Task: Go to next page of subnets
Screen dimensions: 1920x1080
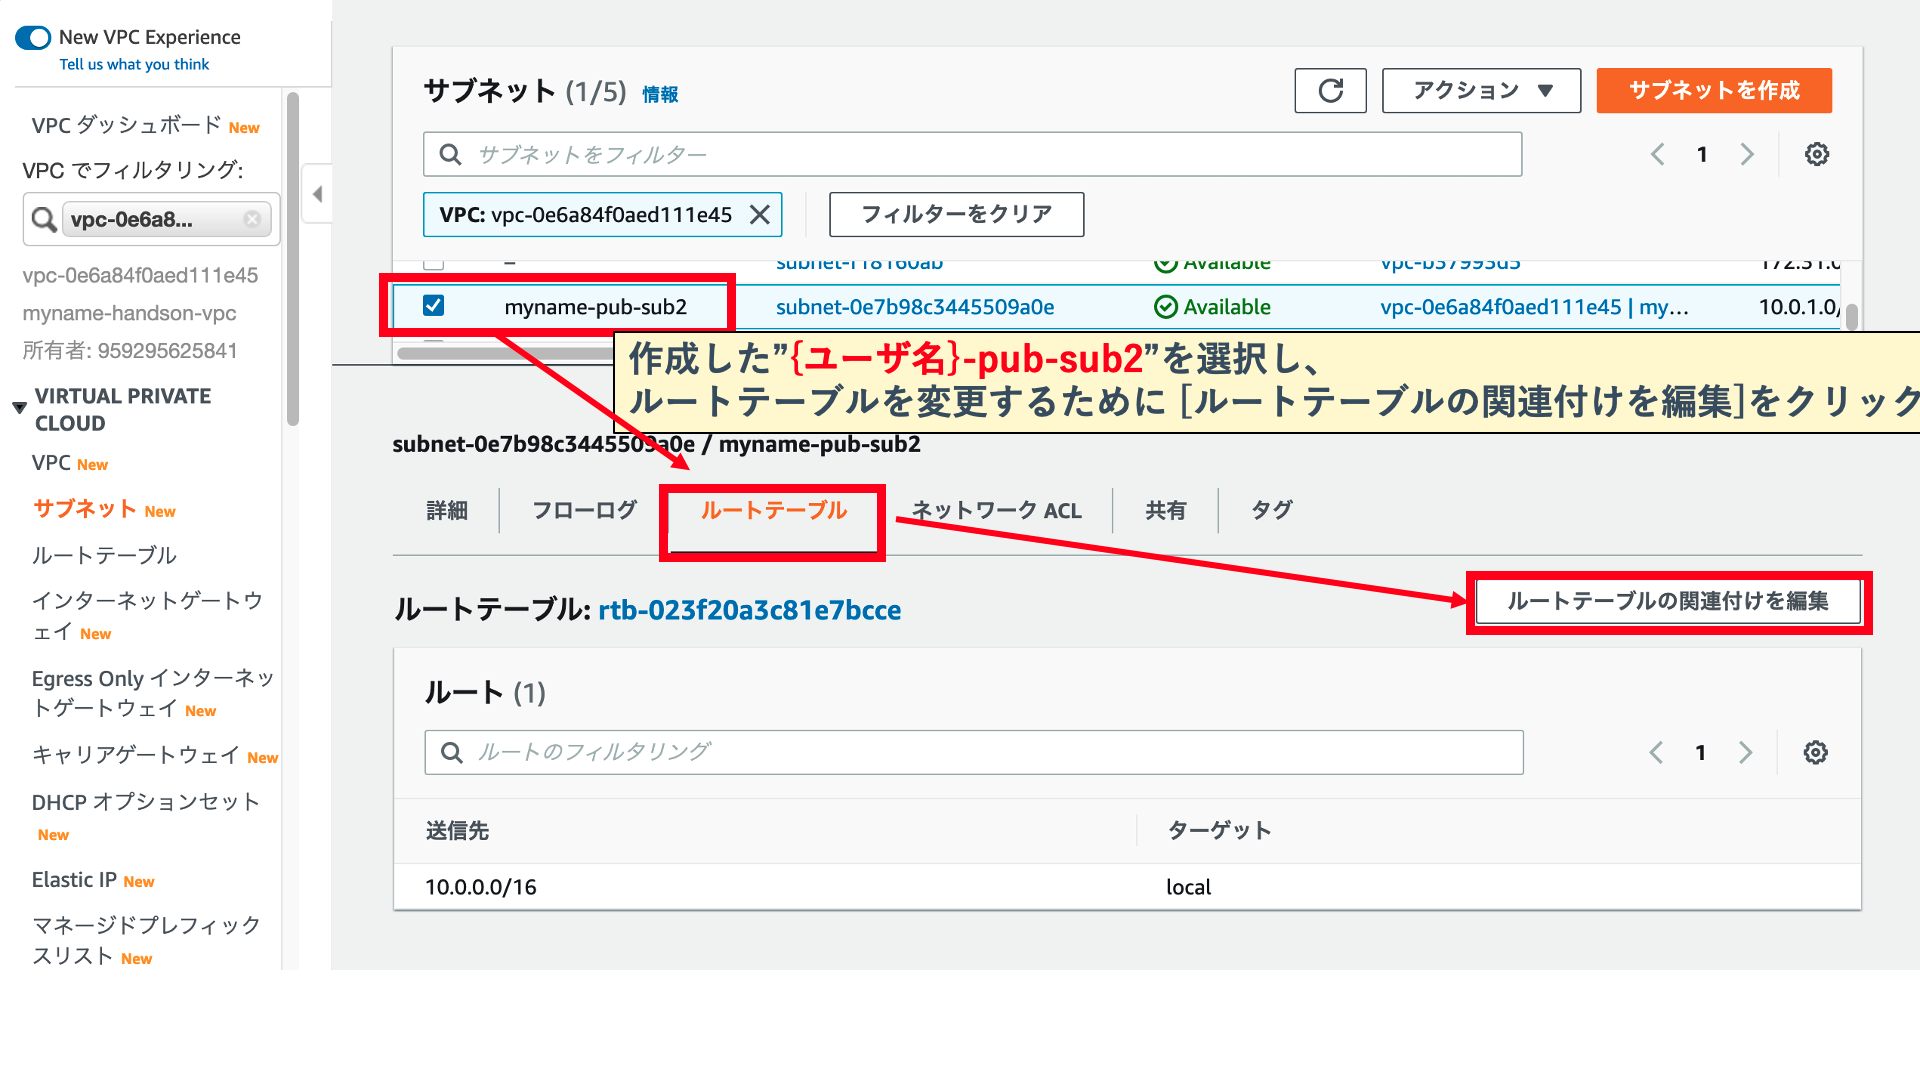Action: (x=1746, y=154)
